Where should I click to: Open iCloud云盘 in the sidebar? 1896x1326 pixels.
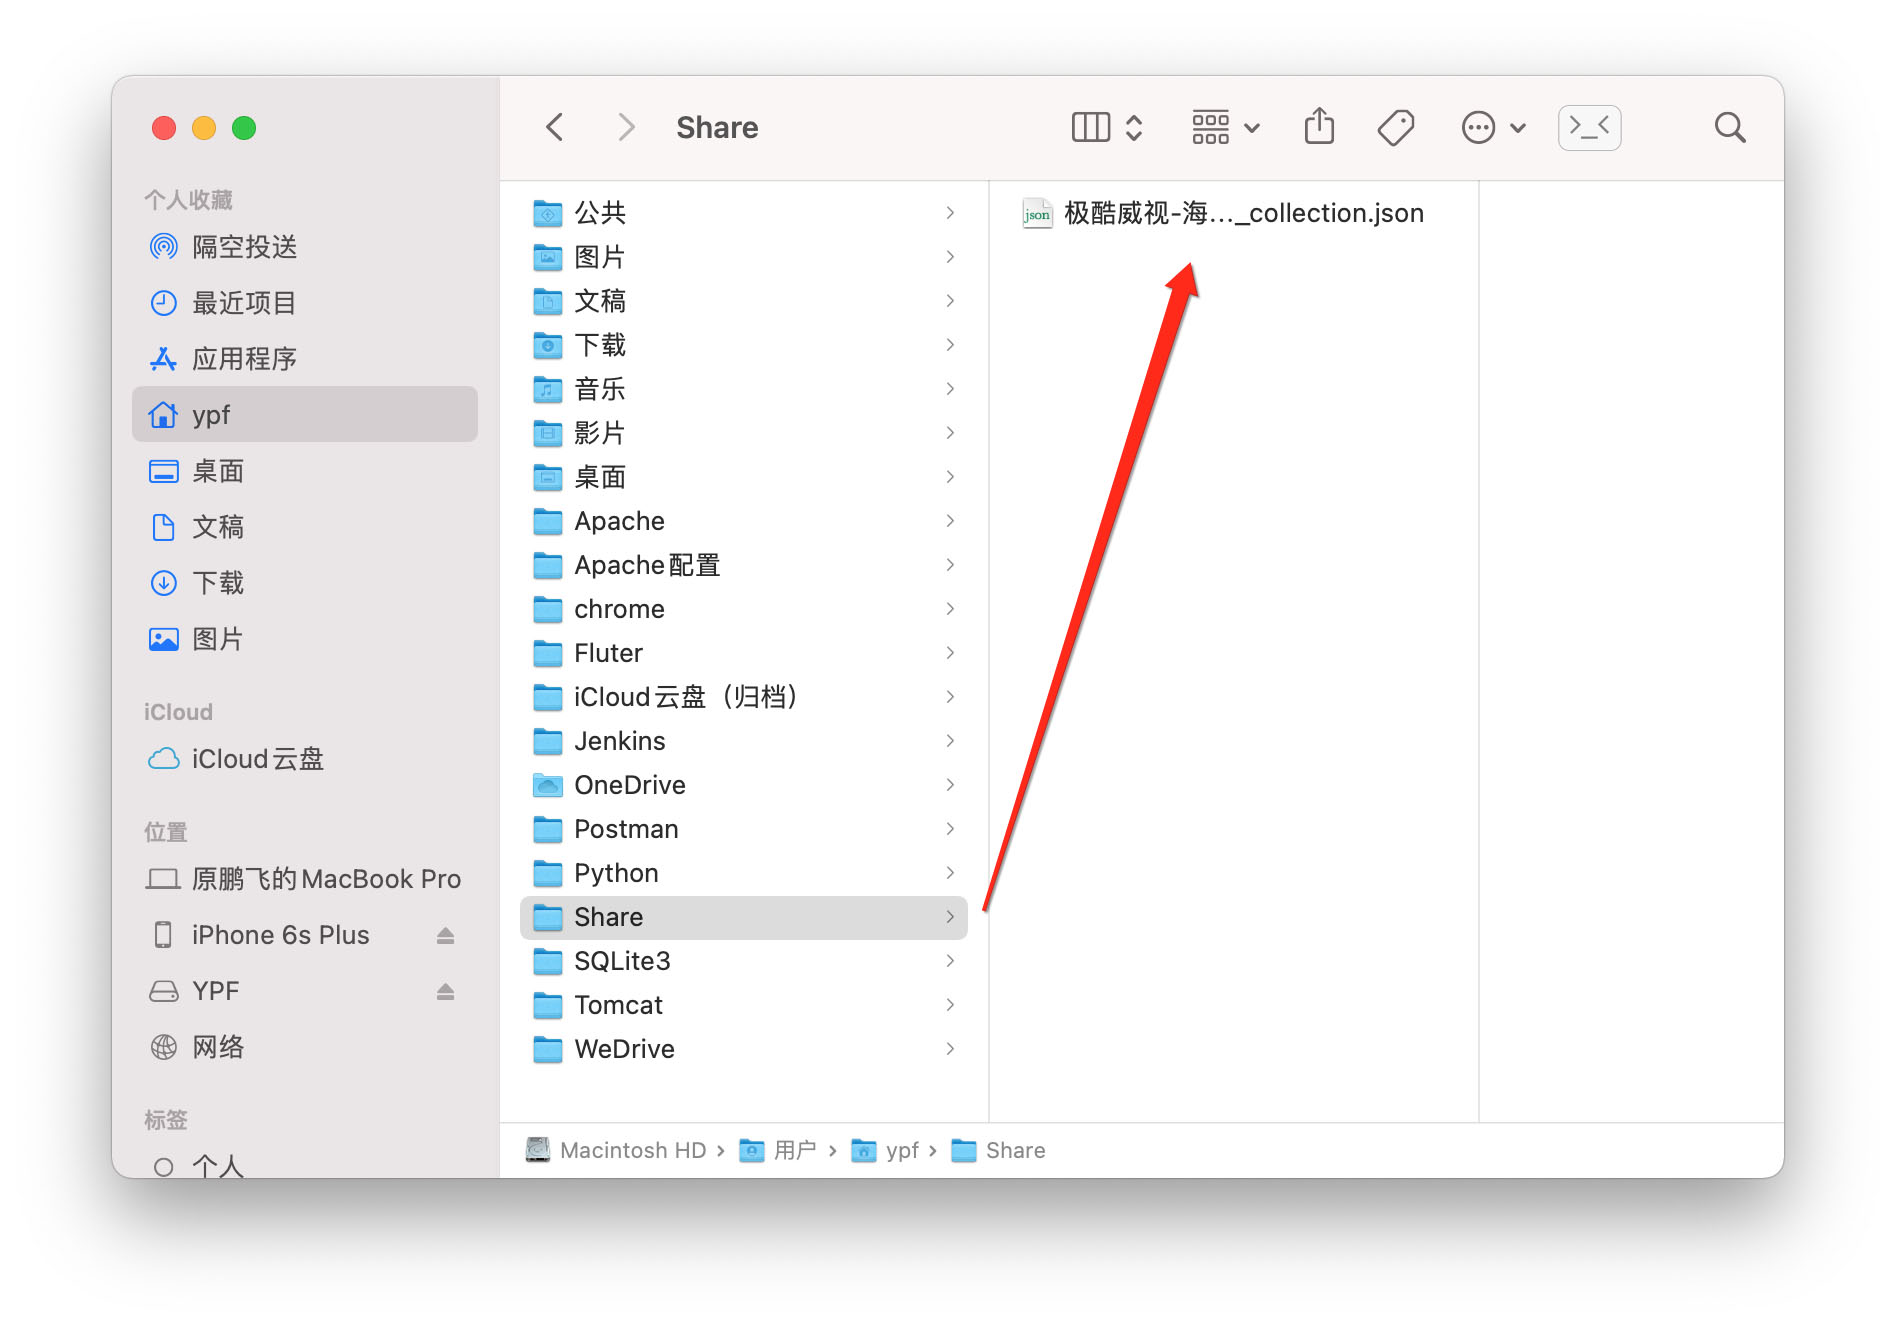pos(257,759)
